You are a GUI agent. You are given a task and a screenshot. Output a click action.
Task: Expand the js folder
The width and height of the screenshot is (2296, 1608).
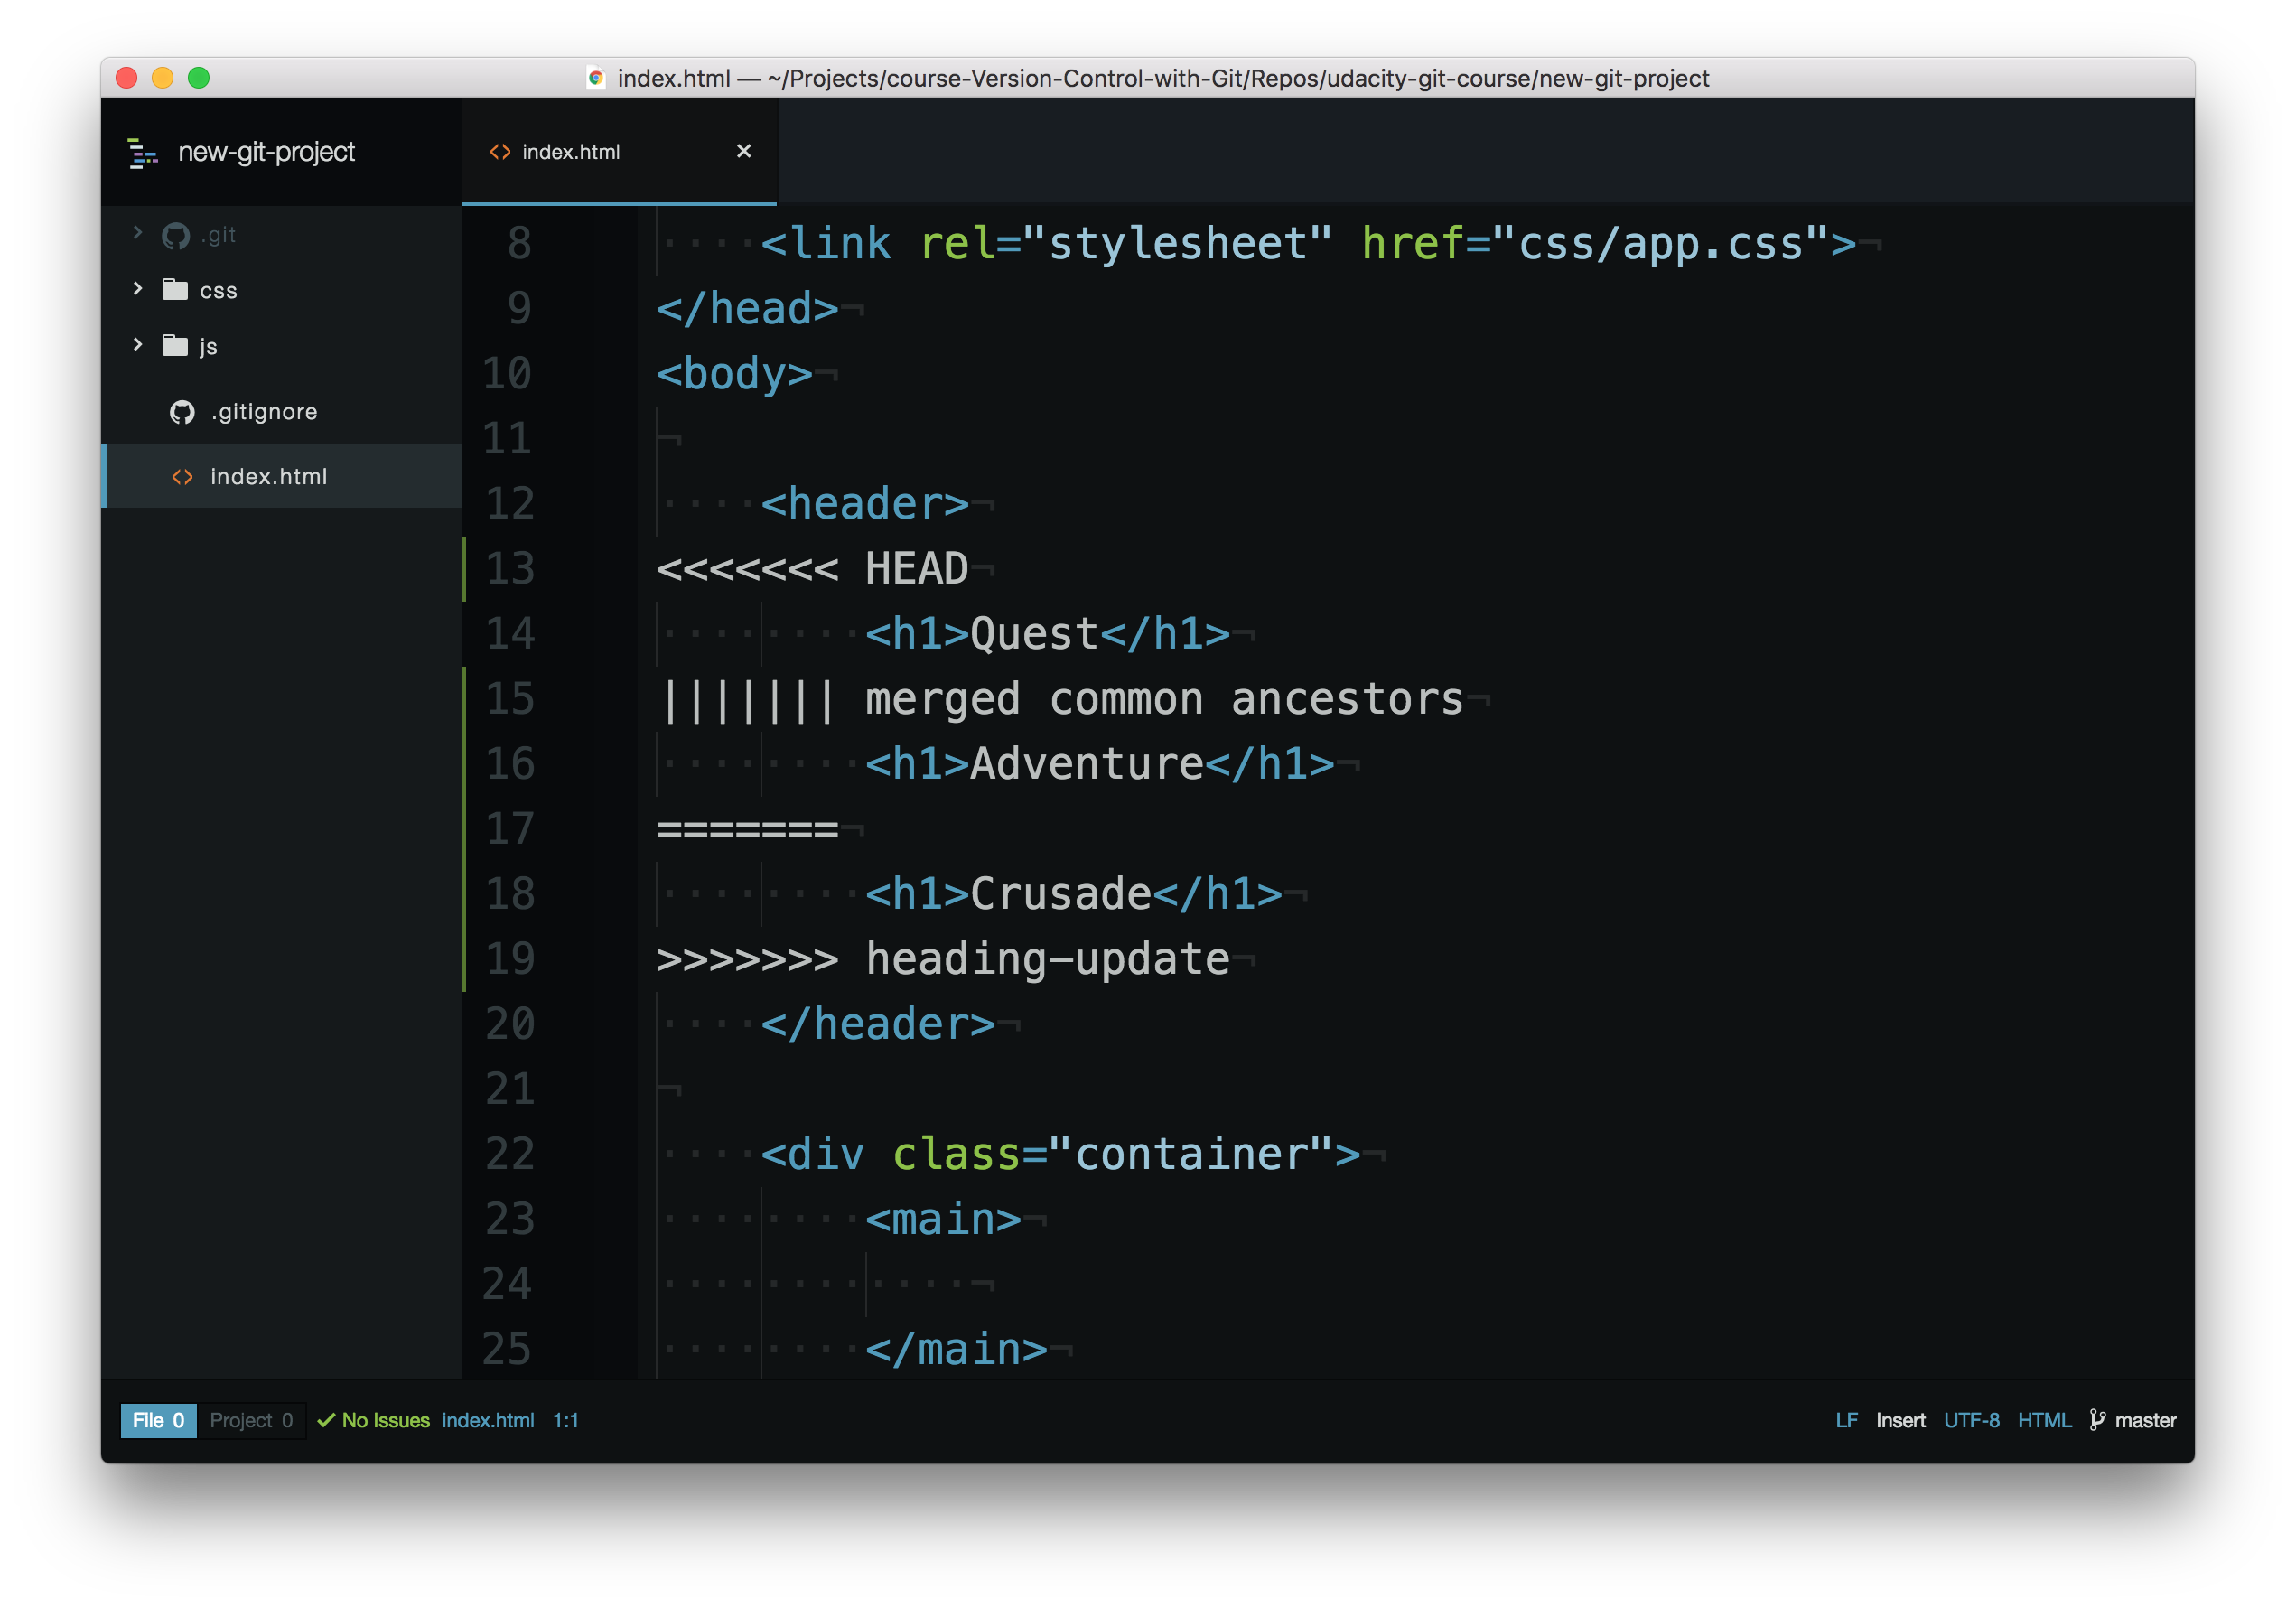(137, 344)
